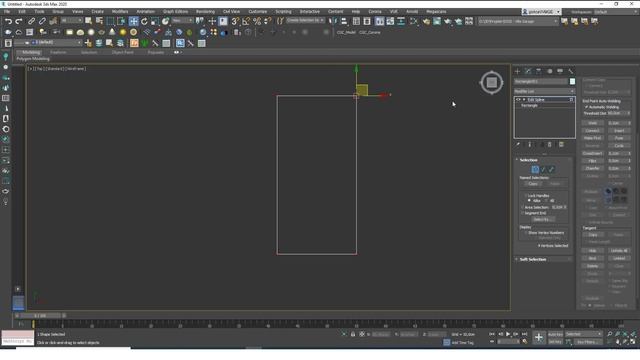Image resolution: width=640 pixels, height=360 pixels.
Task: Click the time slider frame handle
Action: click(x=40, y=316)
